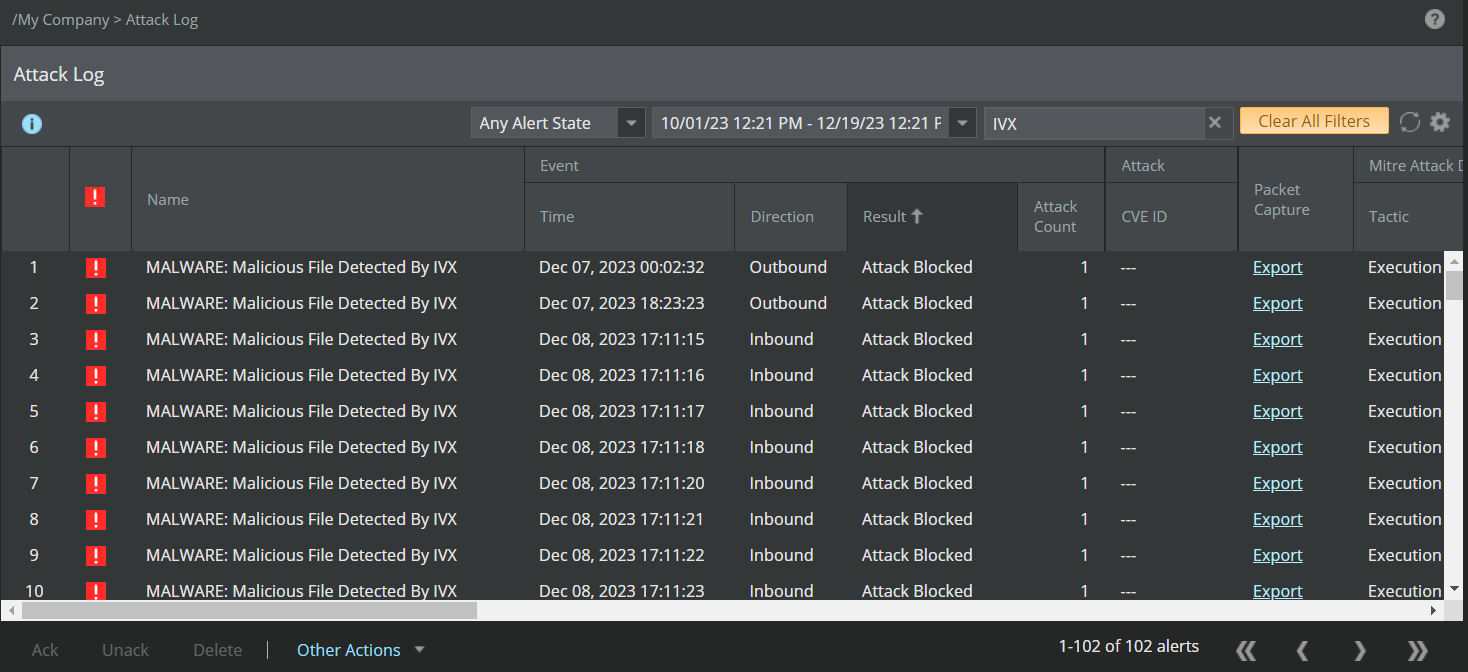Image resolution: width=1468 pixels, height=672 pixels.
Task: Export packet capture for row 9
Action: coord(1277,555)
